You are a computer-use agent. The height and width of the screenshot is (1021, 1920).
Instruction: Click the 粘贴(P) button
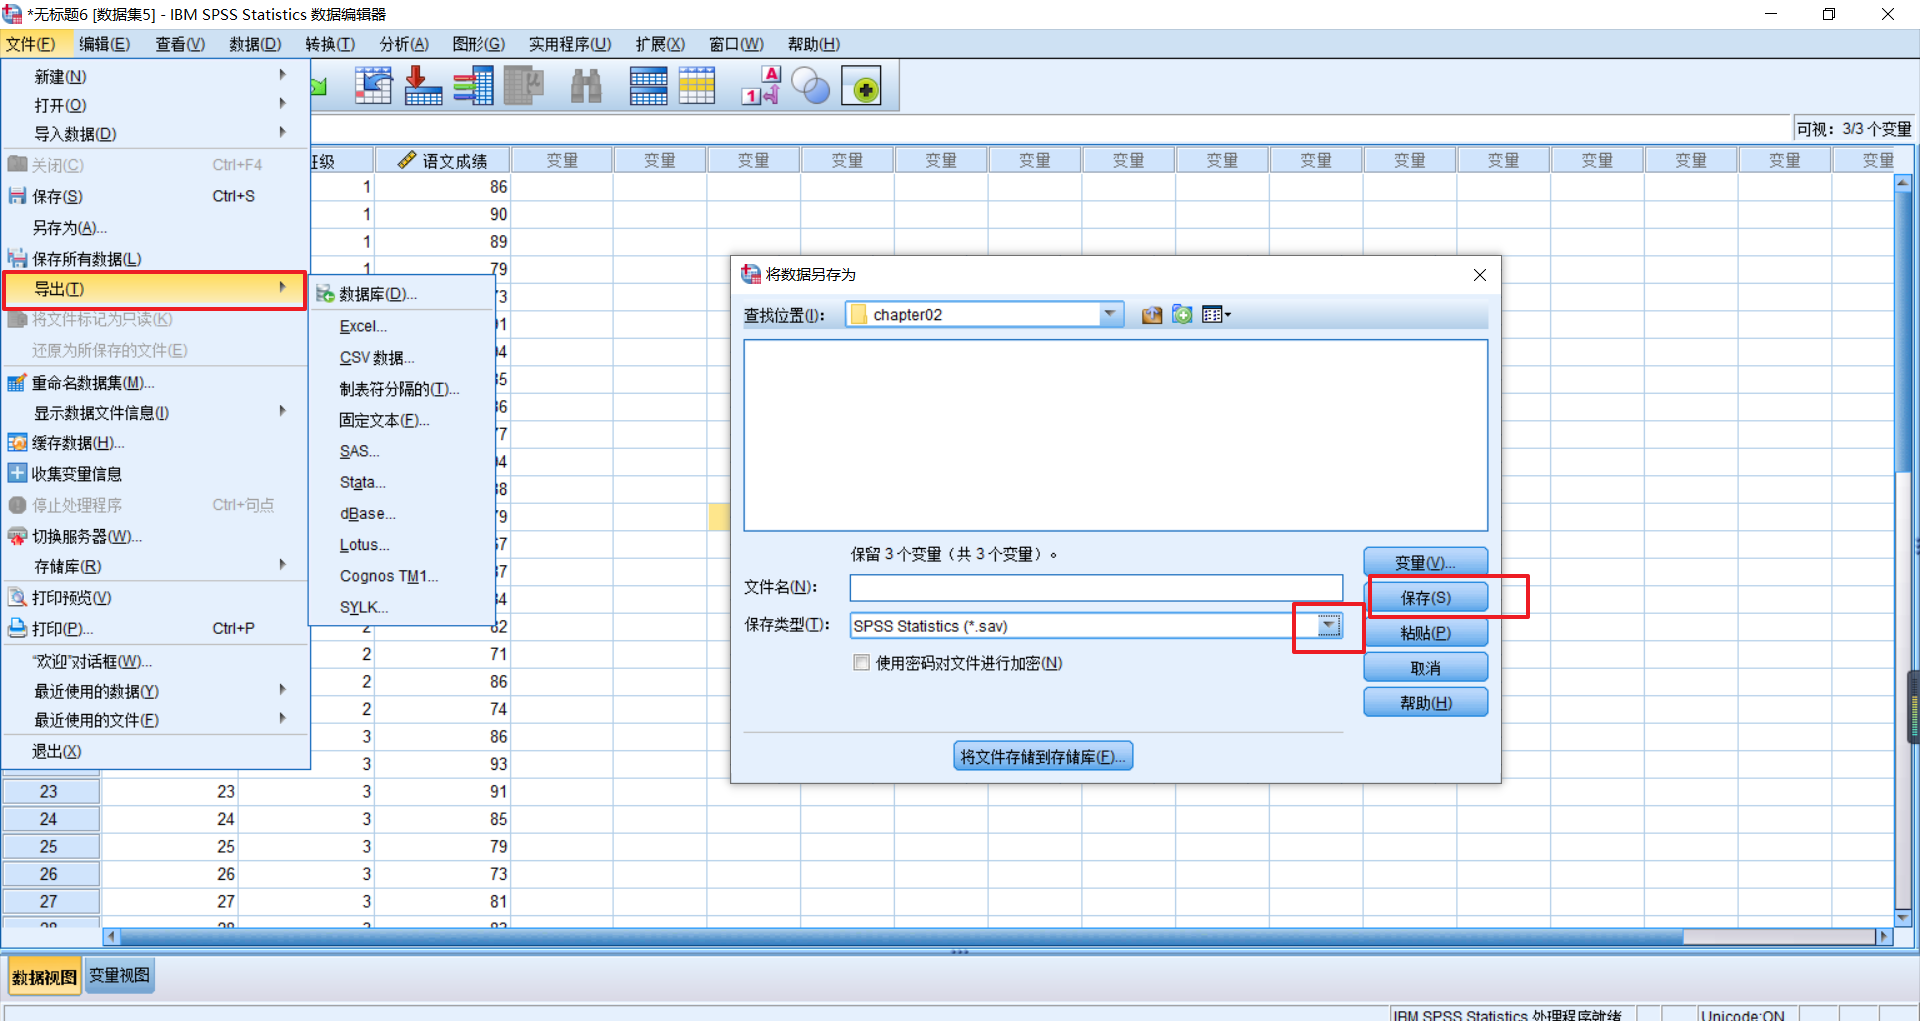[1425, 633]
